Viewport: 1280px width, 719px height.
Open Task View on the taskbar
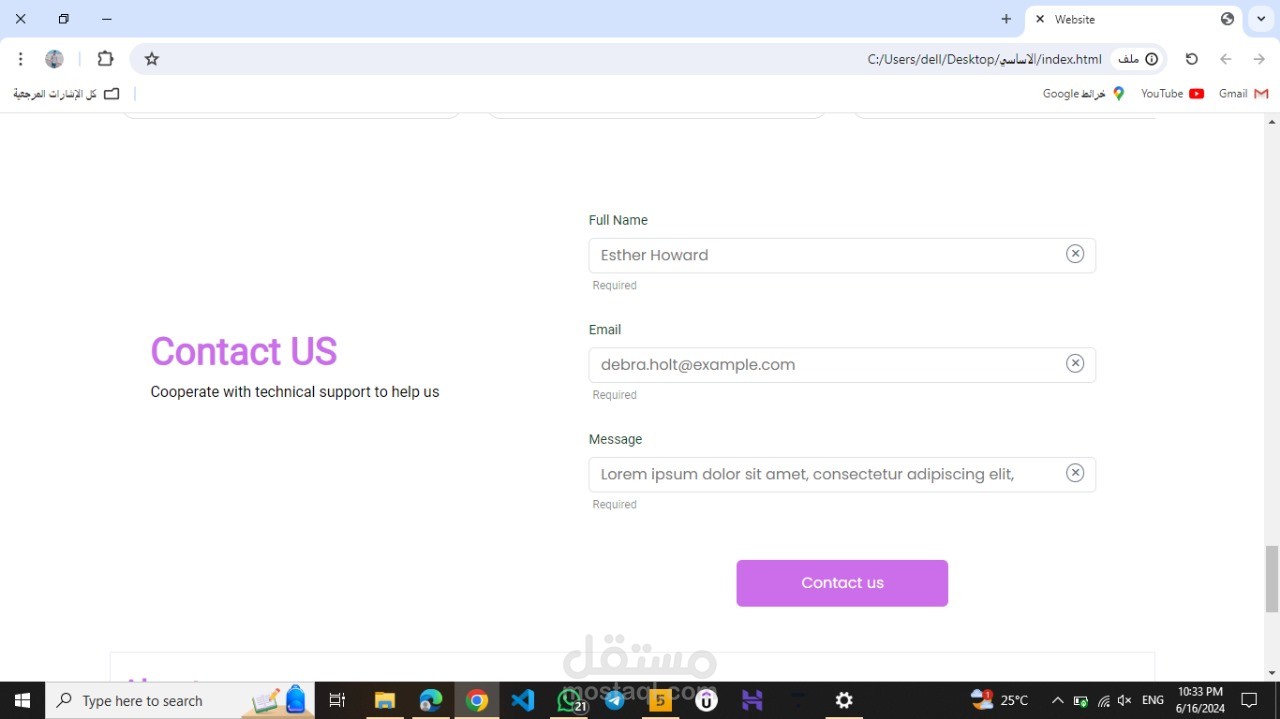click(337, 700)
